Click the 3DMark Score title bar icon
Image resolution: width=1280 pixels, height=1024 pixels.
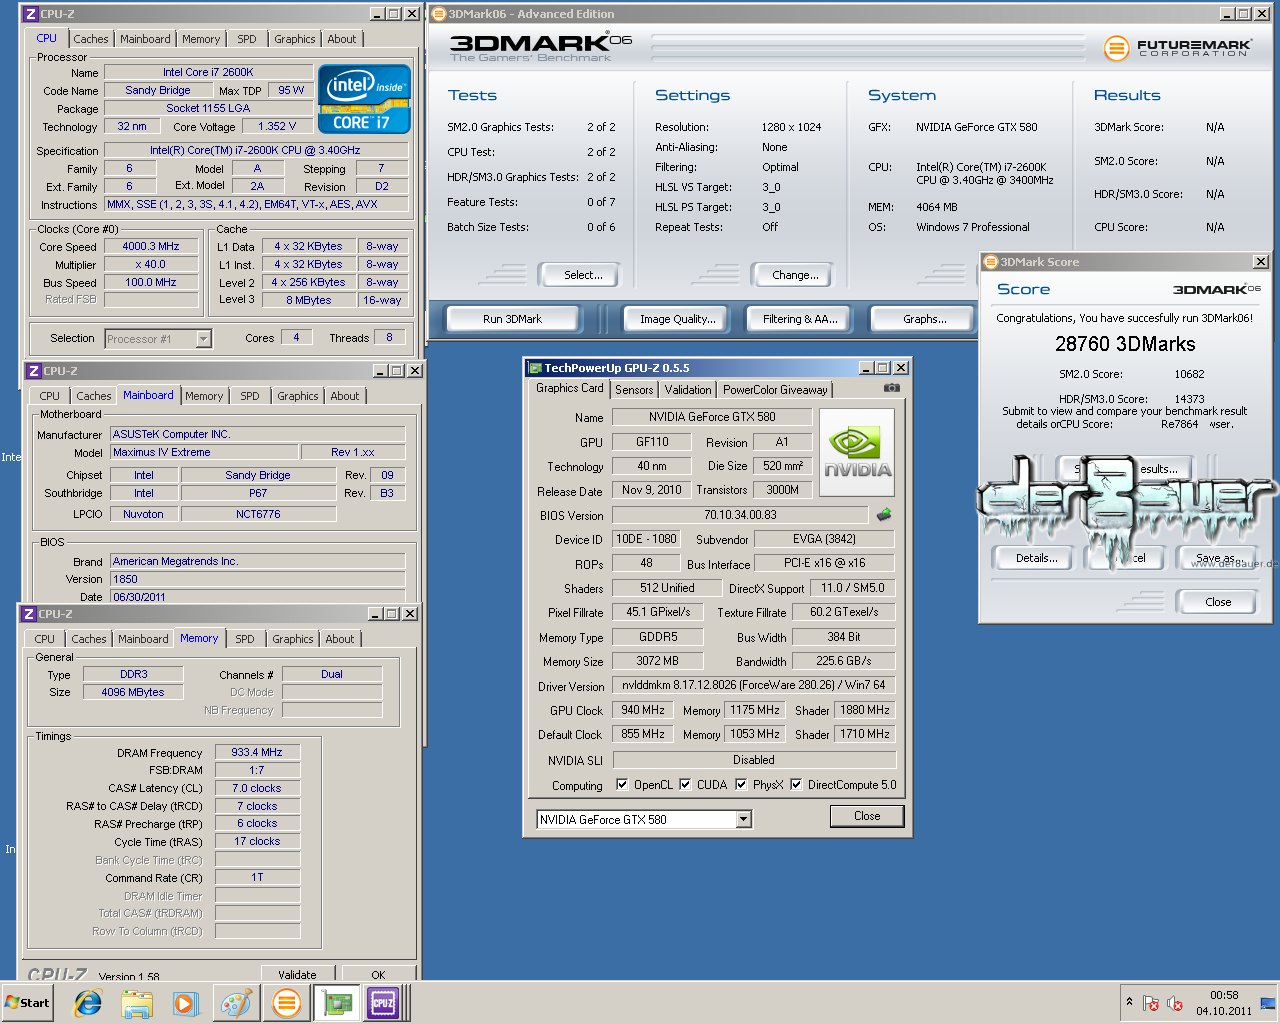click(991, 262)
